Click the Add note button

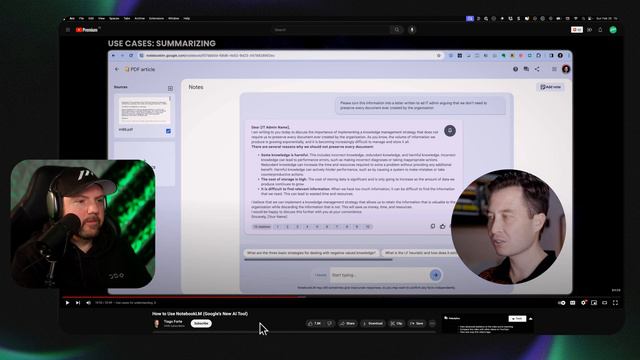tap(551, 87)
